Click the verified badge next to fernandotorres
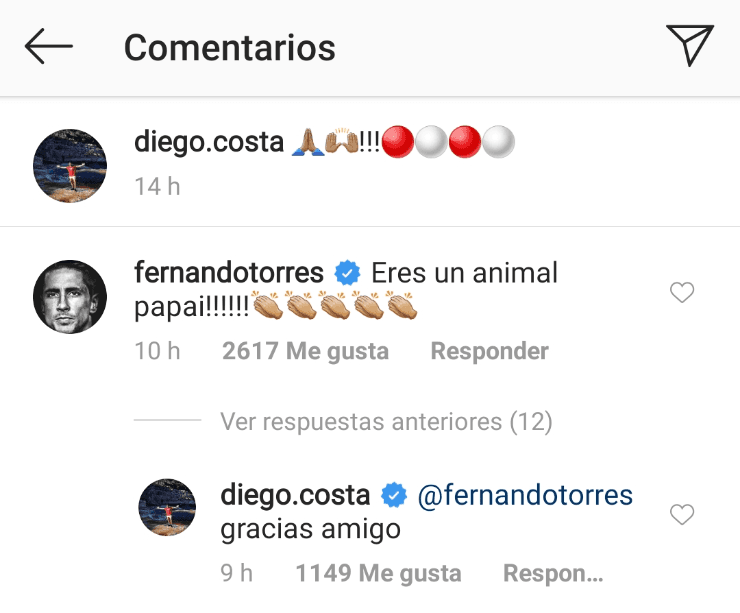 click(348, 273)
